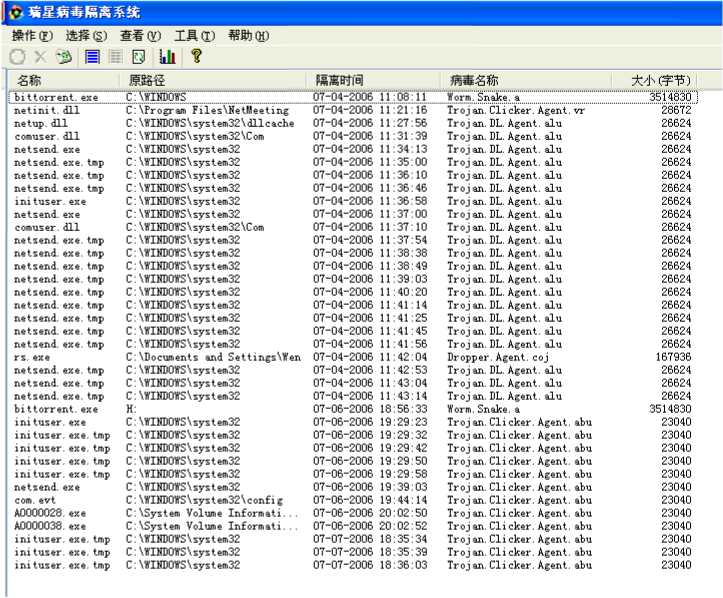Click the time 07-04-2006 11:37:10
Screen dimensions: 723x598
click(370, 227)
